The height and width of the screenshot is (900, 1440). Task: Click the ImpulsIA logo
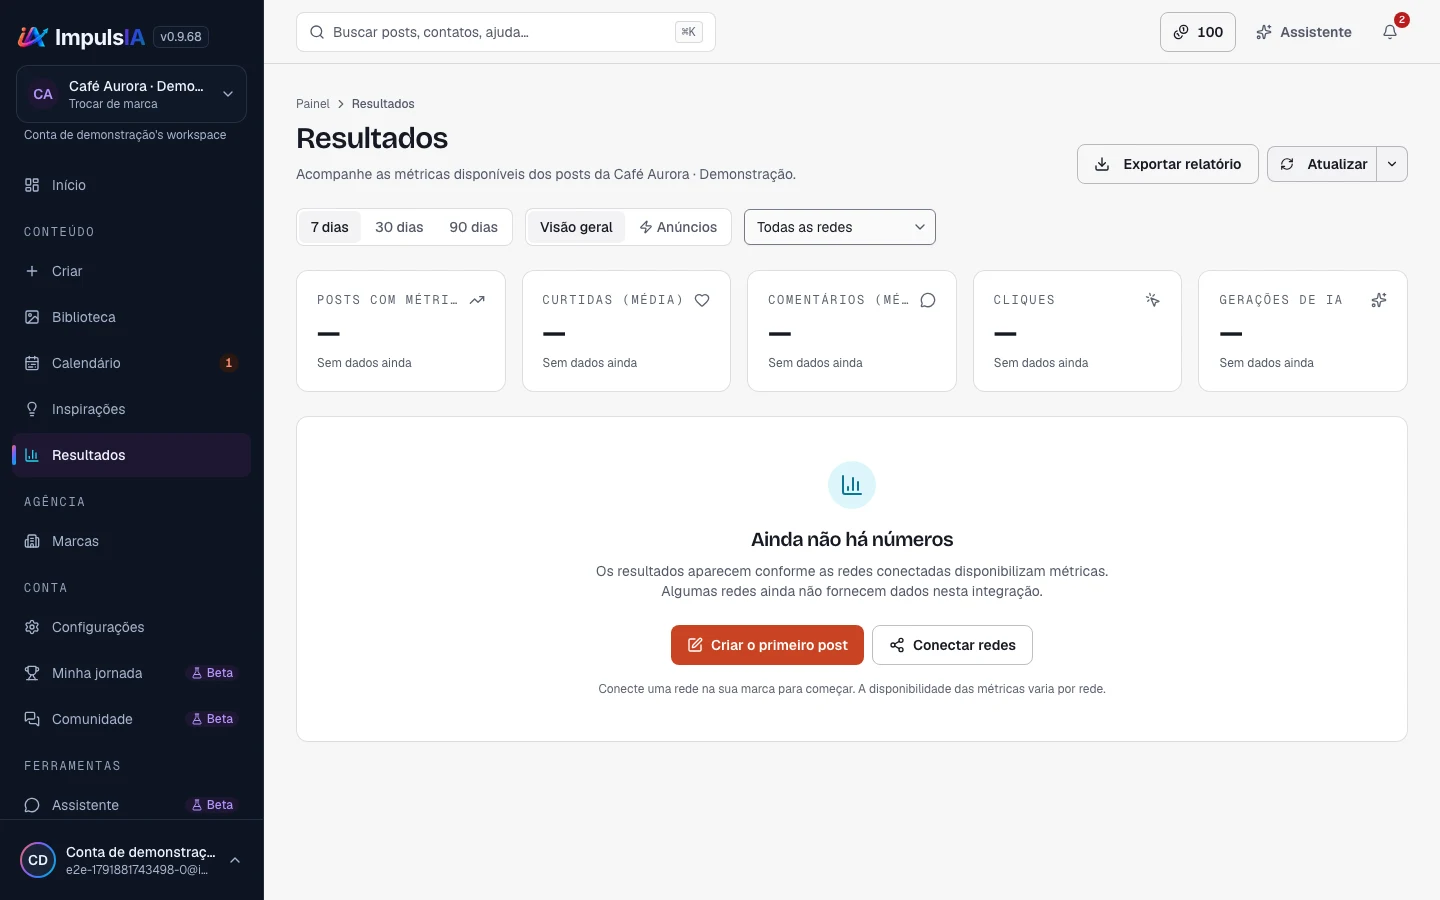(81, 37)
